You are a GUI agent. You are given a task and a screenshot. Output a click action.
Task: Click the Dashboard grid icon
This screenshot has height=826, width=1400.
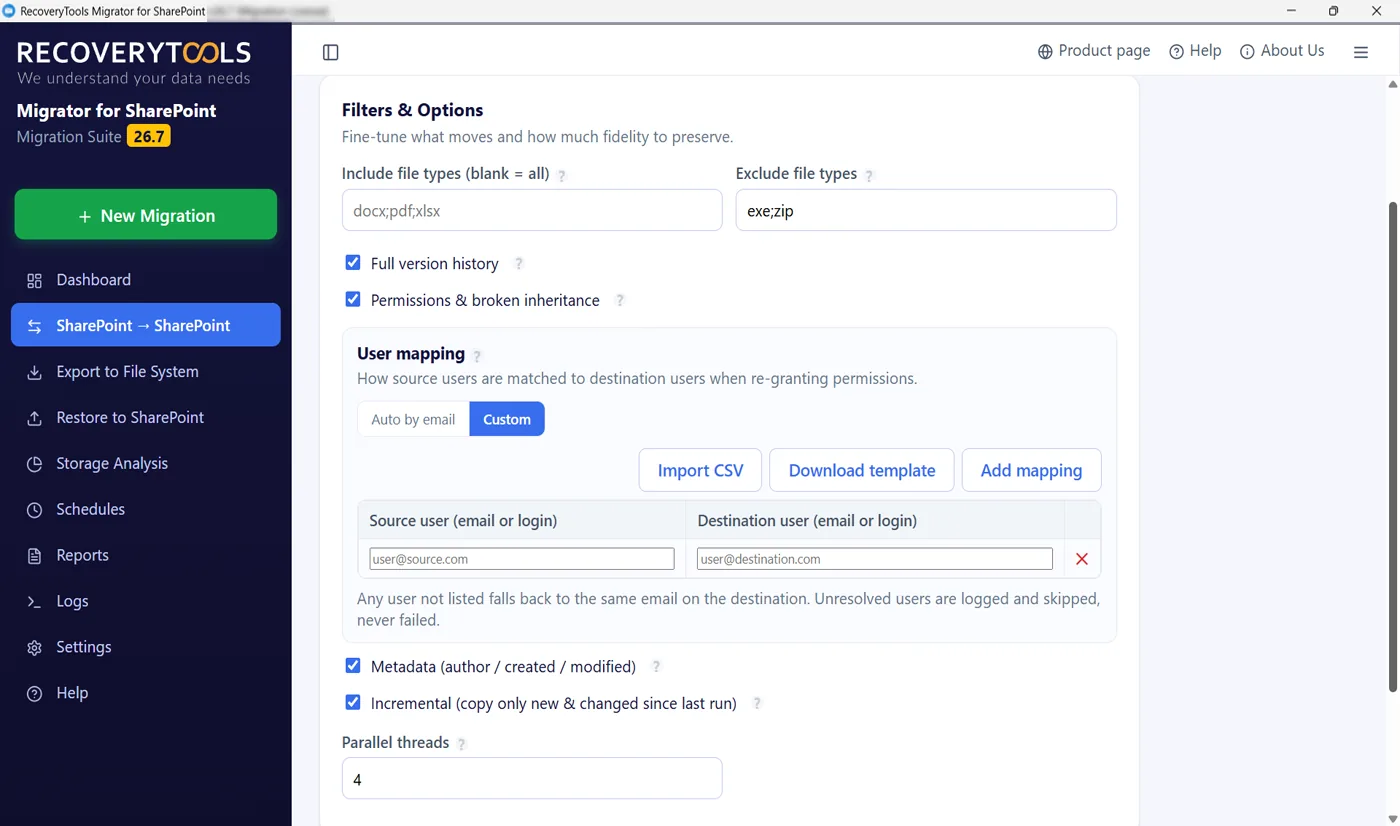click(x=35, y=281)
